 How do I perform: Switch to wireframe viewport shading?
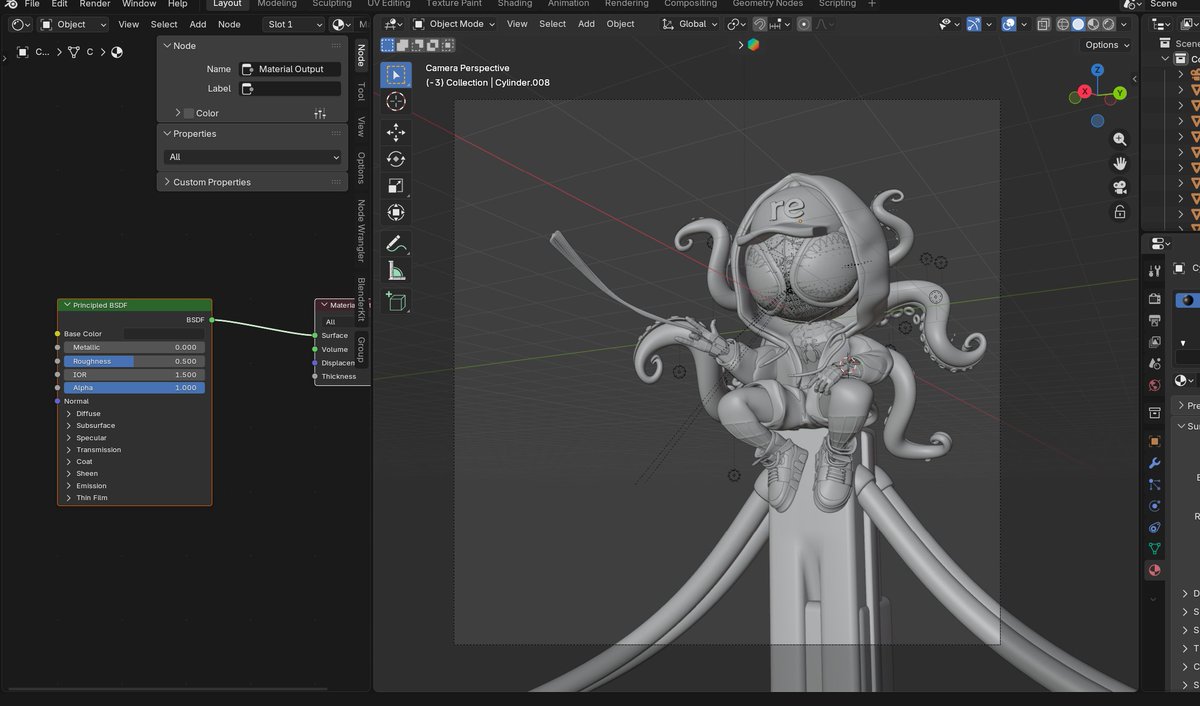[x=1064, y=24]
